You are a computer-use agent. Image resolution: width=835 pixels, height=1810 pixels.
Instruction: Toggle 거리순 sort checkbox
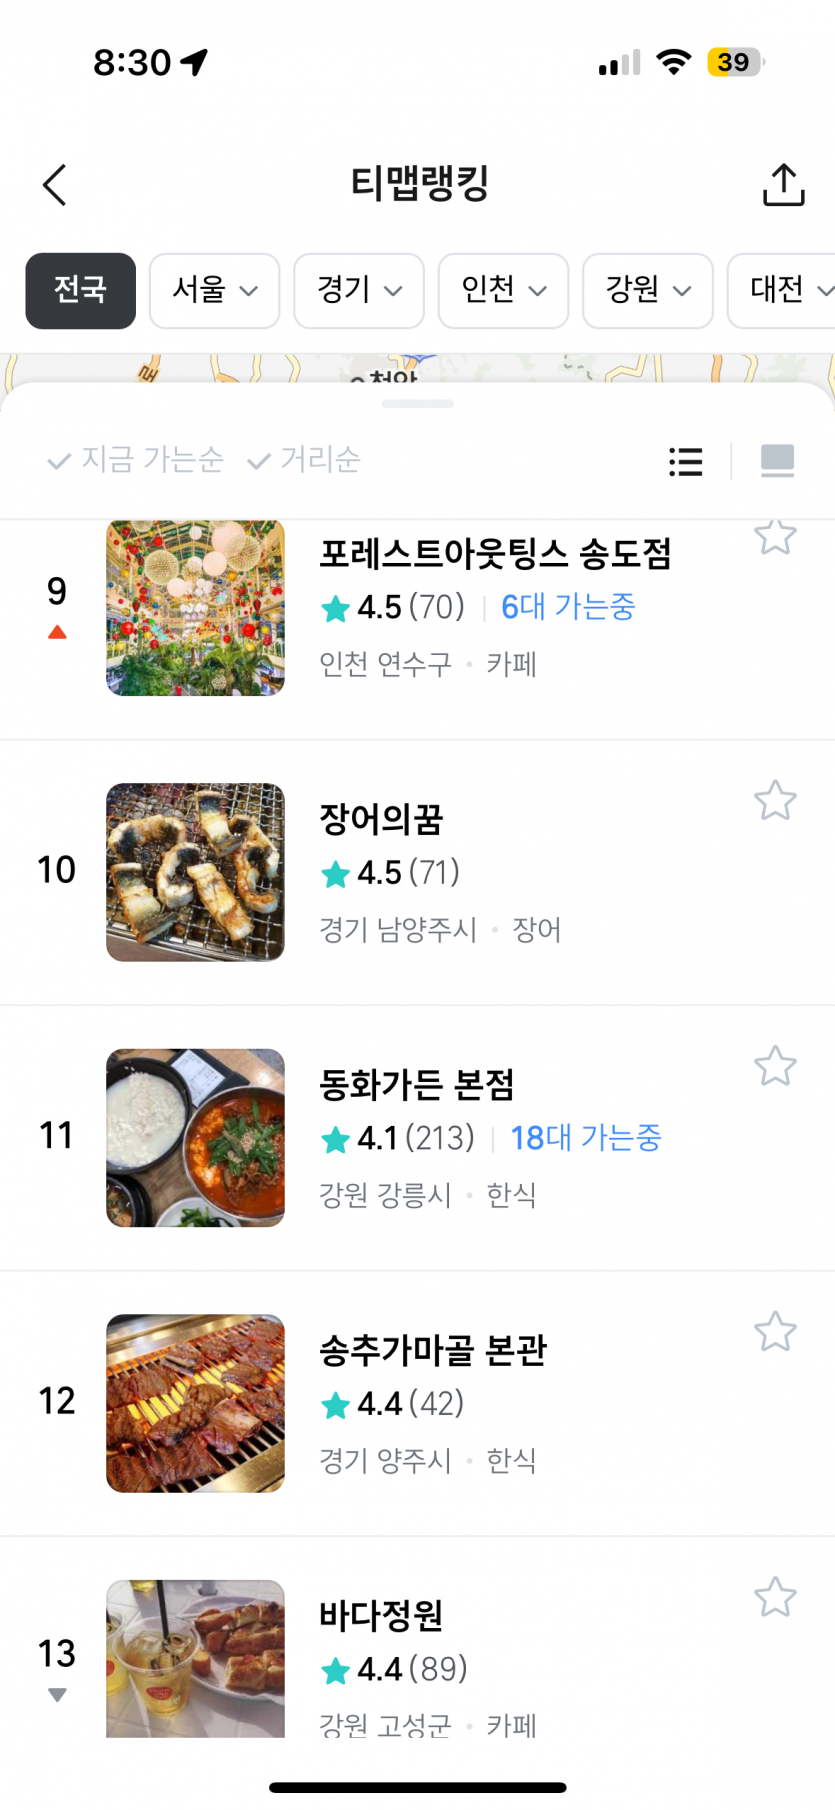click(303, 460)
